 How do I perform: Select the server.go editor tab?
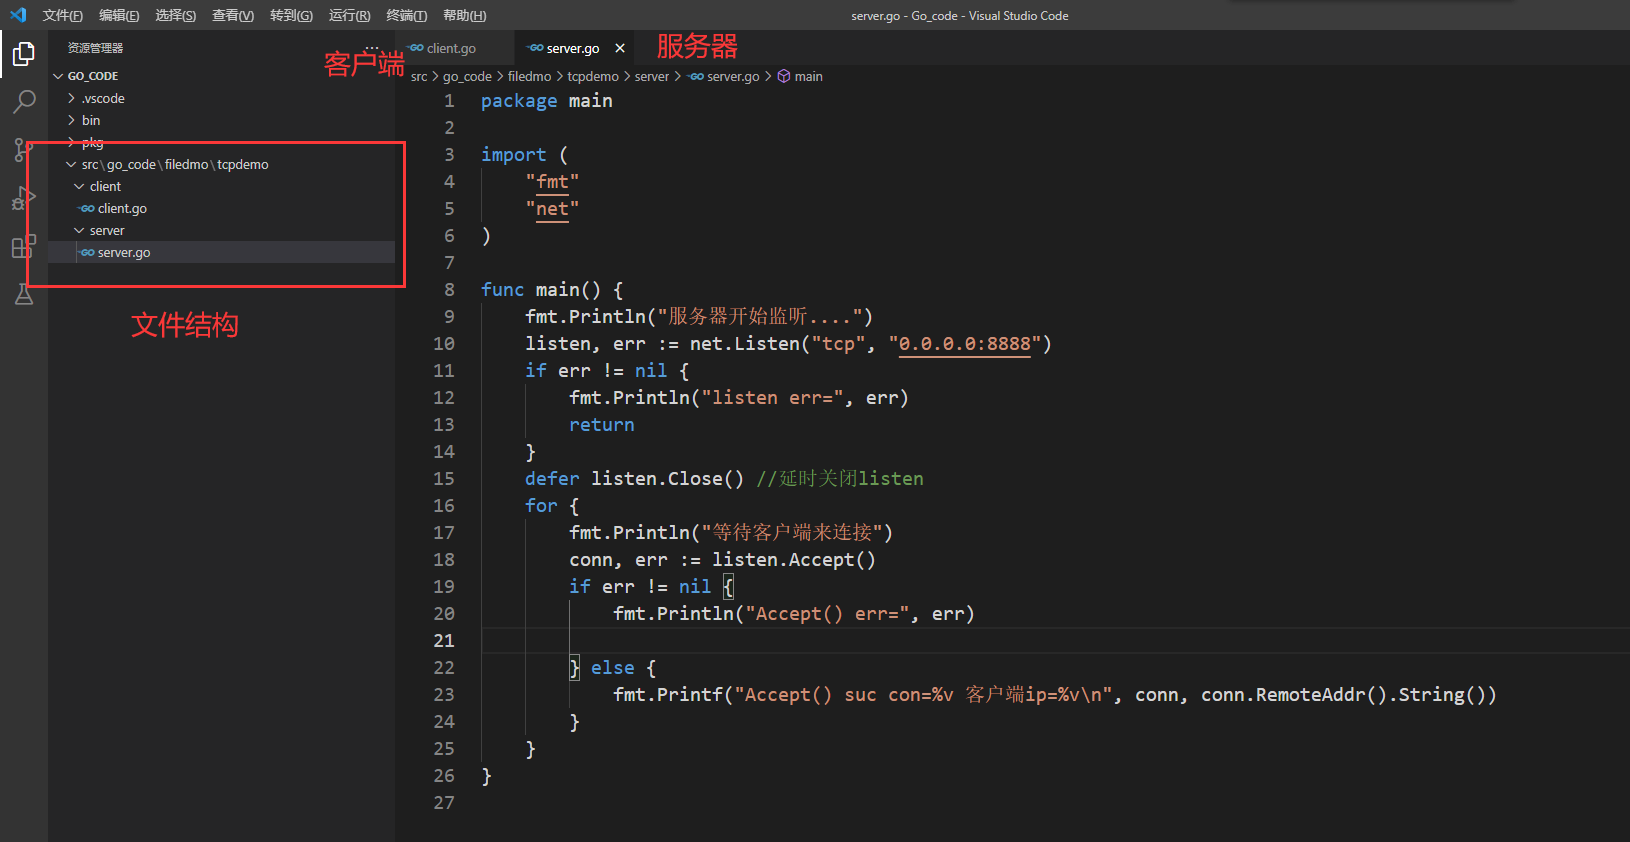click(573, 48)
